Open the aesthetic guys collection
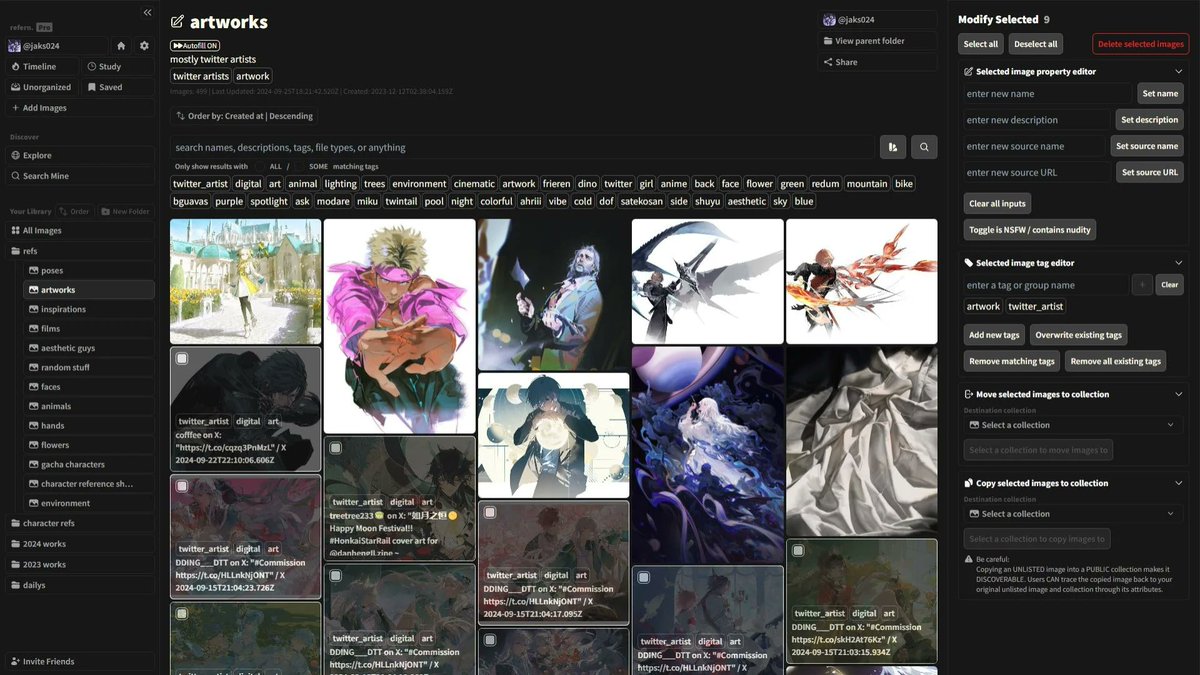The width and height of the screenshot is (1200, 675). 89,348
